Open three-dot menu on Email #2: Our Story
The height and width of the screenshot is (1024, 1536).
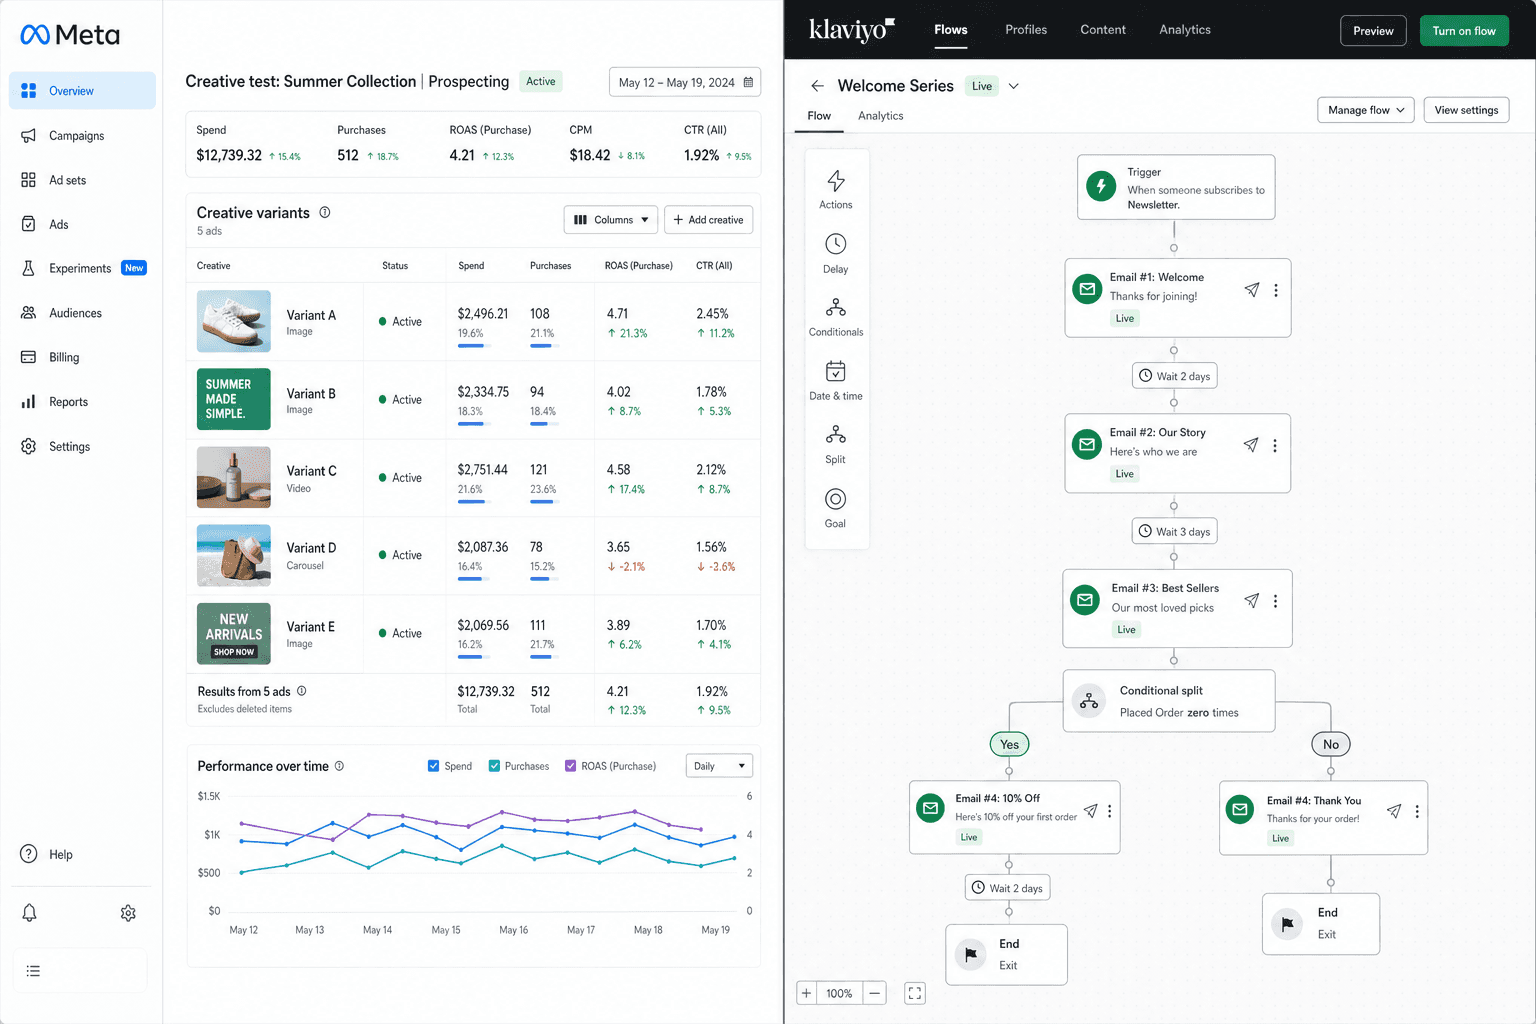click(1275, 446)
